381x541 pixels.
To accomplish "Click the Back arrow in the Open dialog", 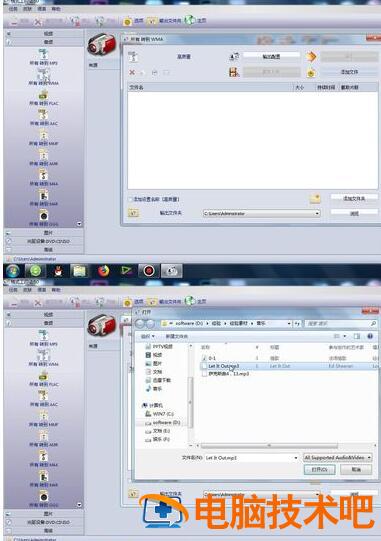I will [140, 324].
